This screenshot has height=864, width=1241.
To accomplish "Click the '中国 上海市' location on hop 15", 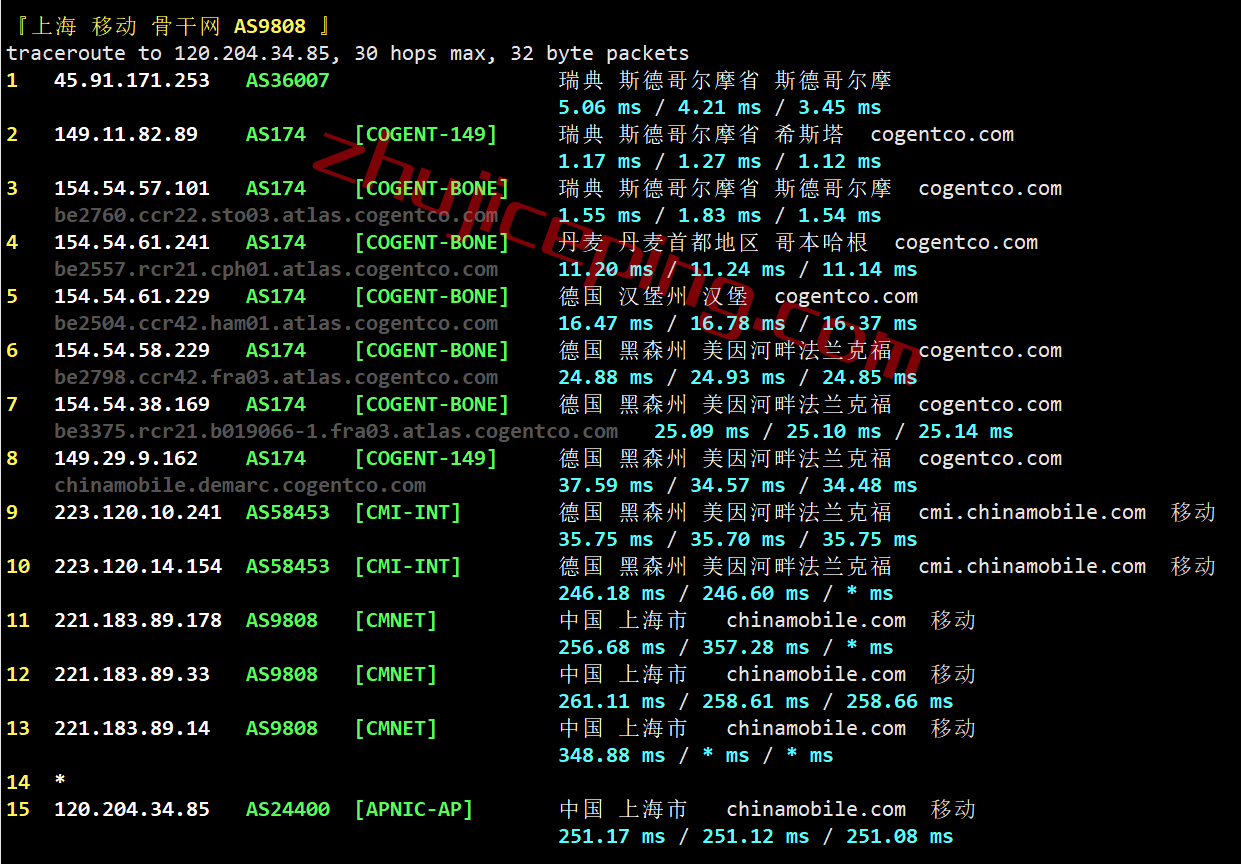I will pos(623,809).
